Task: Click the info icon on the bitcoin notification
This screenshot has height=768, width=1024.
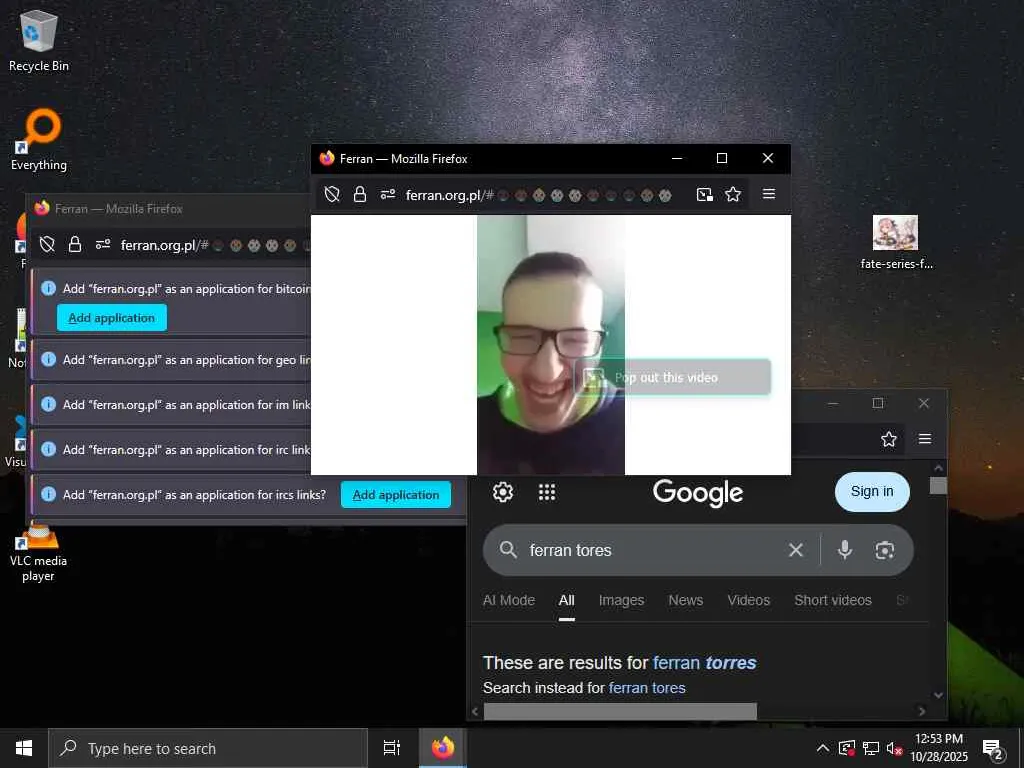Action: pos(48,288)
